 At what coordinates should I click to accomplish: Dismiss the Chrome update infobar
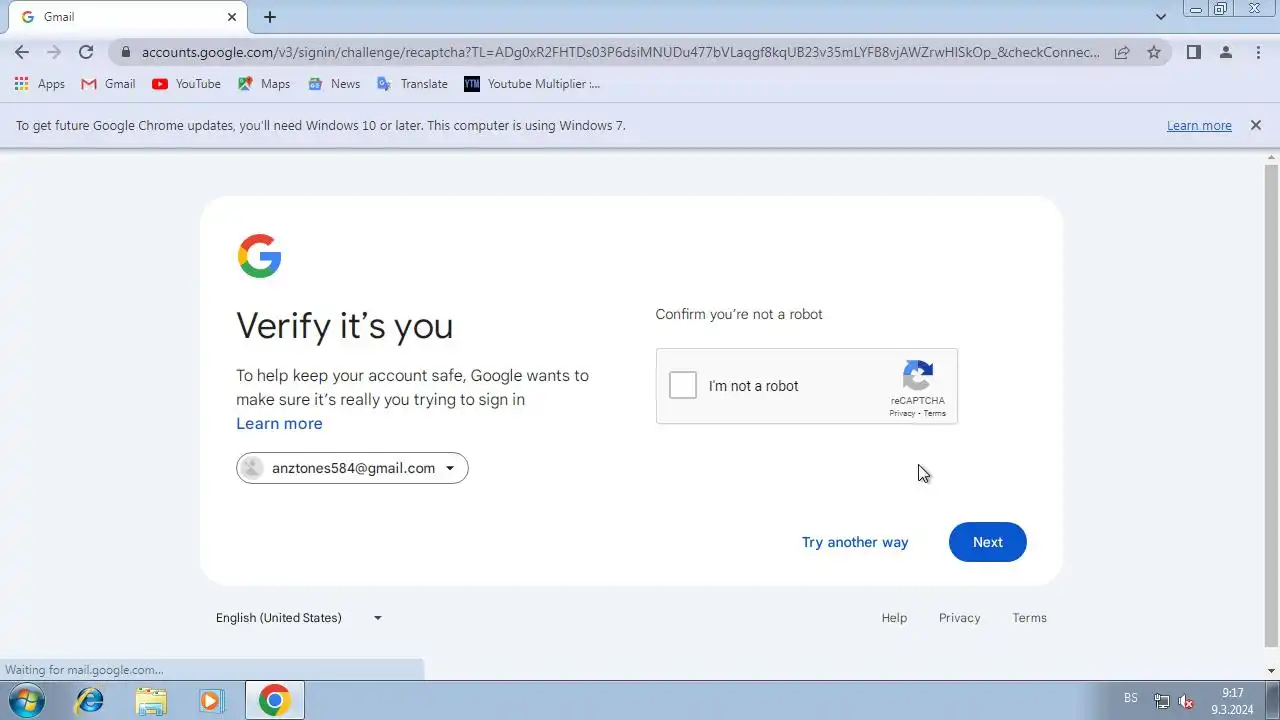[1255, 126]
